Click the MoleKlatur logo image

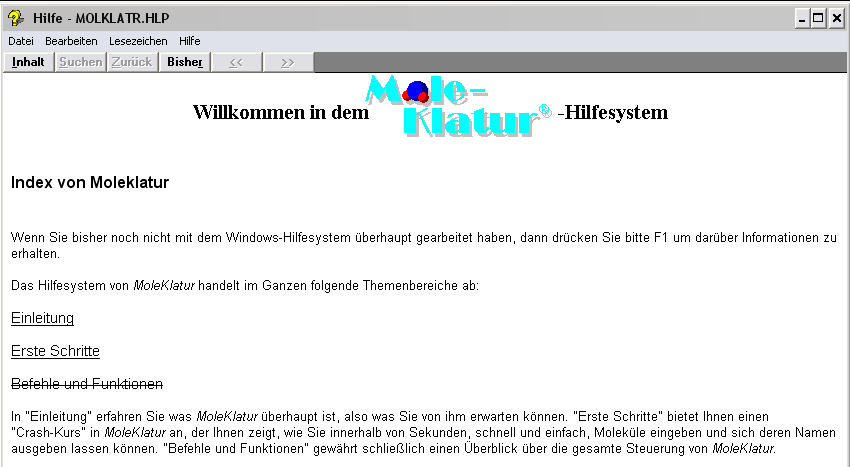coord(459,105)
